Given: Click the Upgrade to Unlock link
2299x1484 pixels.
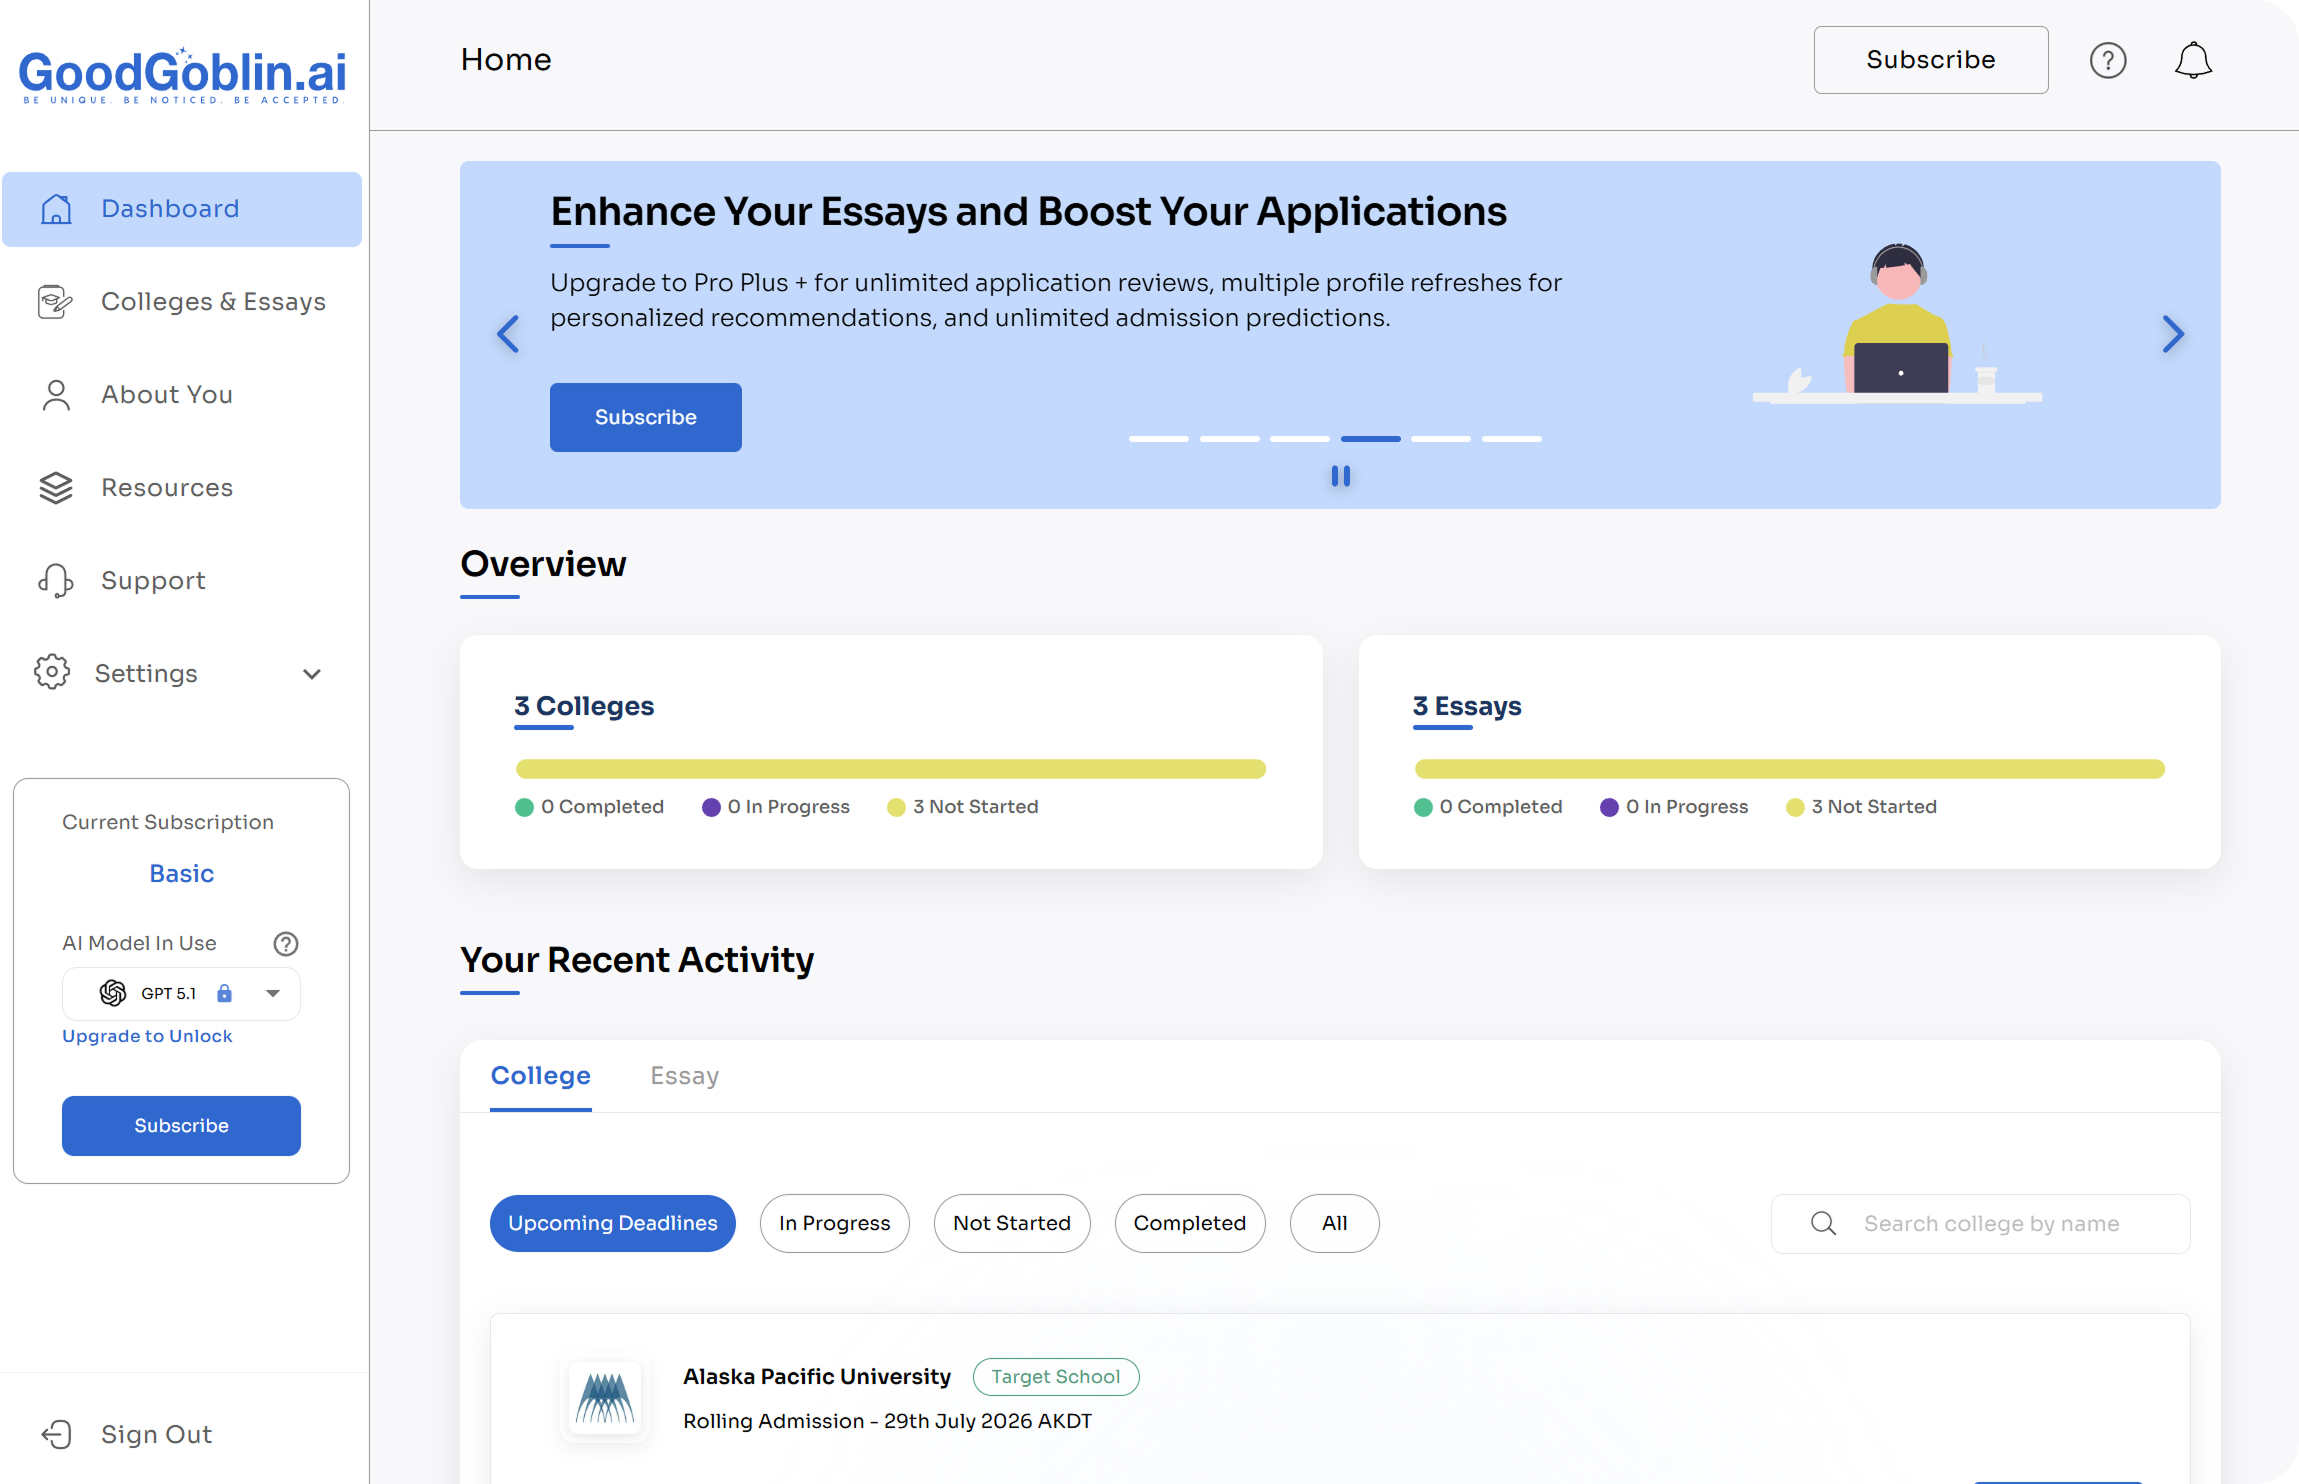Looking at the screenshot, I should (147, 1036).
